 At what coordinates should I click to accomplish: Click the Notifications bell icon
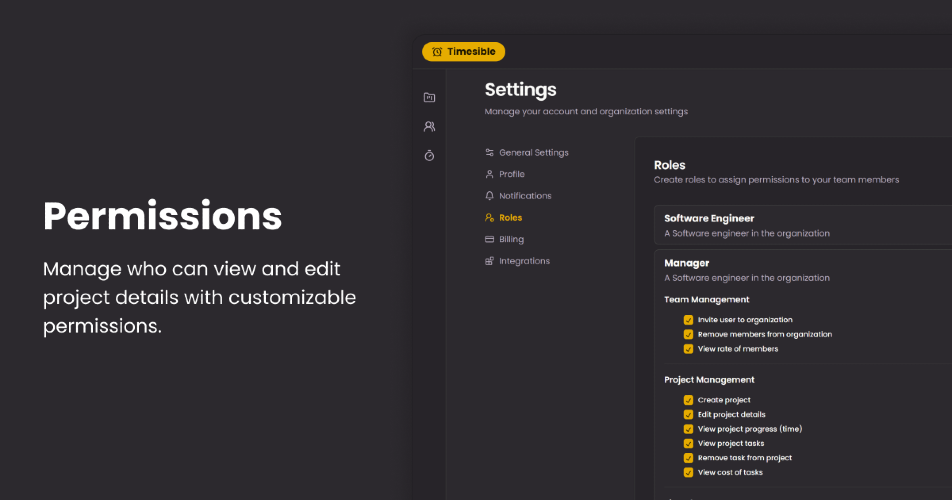click(x=489, y=196)
